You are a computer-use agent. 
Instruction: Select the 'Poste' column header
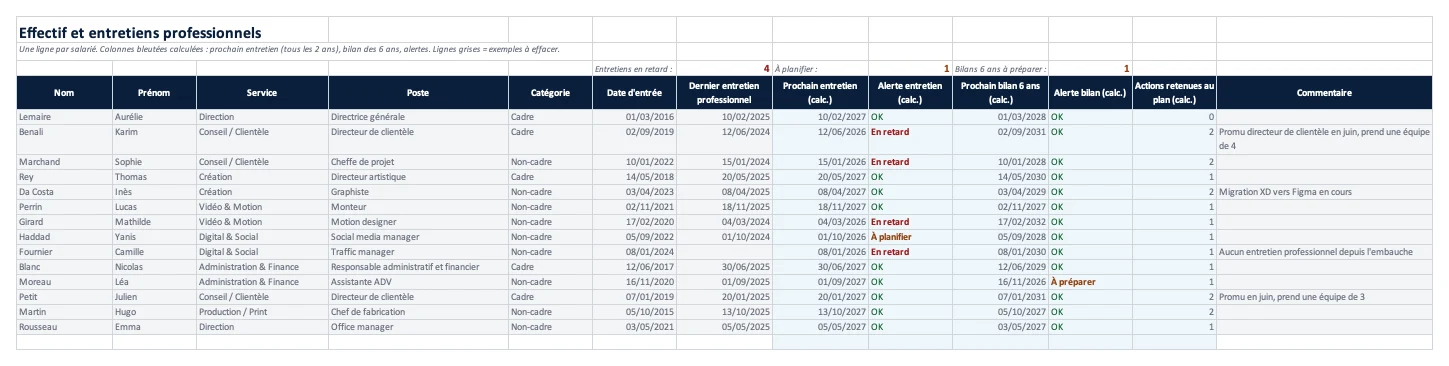coord(418,93)
